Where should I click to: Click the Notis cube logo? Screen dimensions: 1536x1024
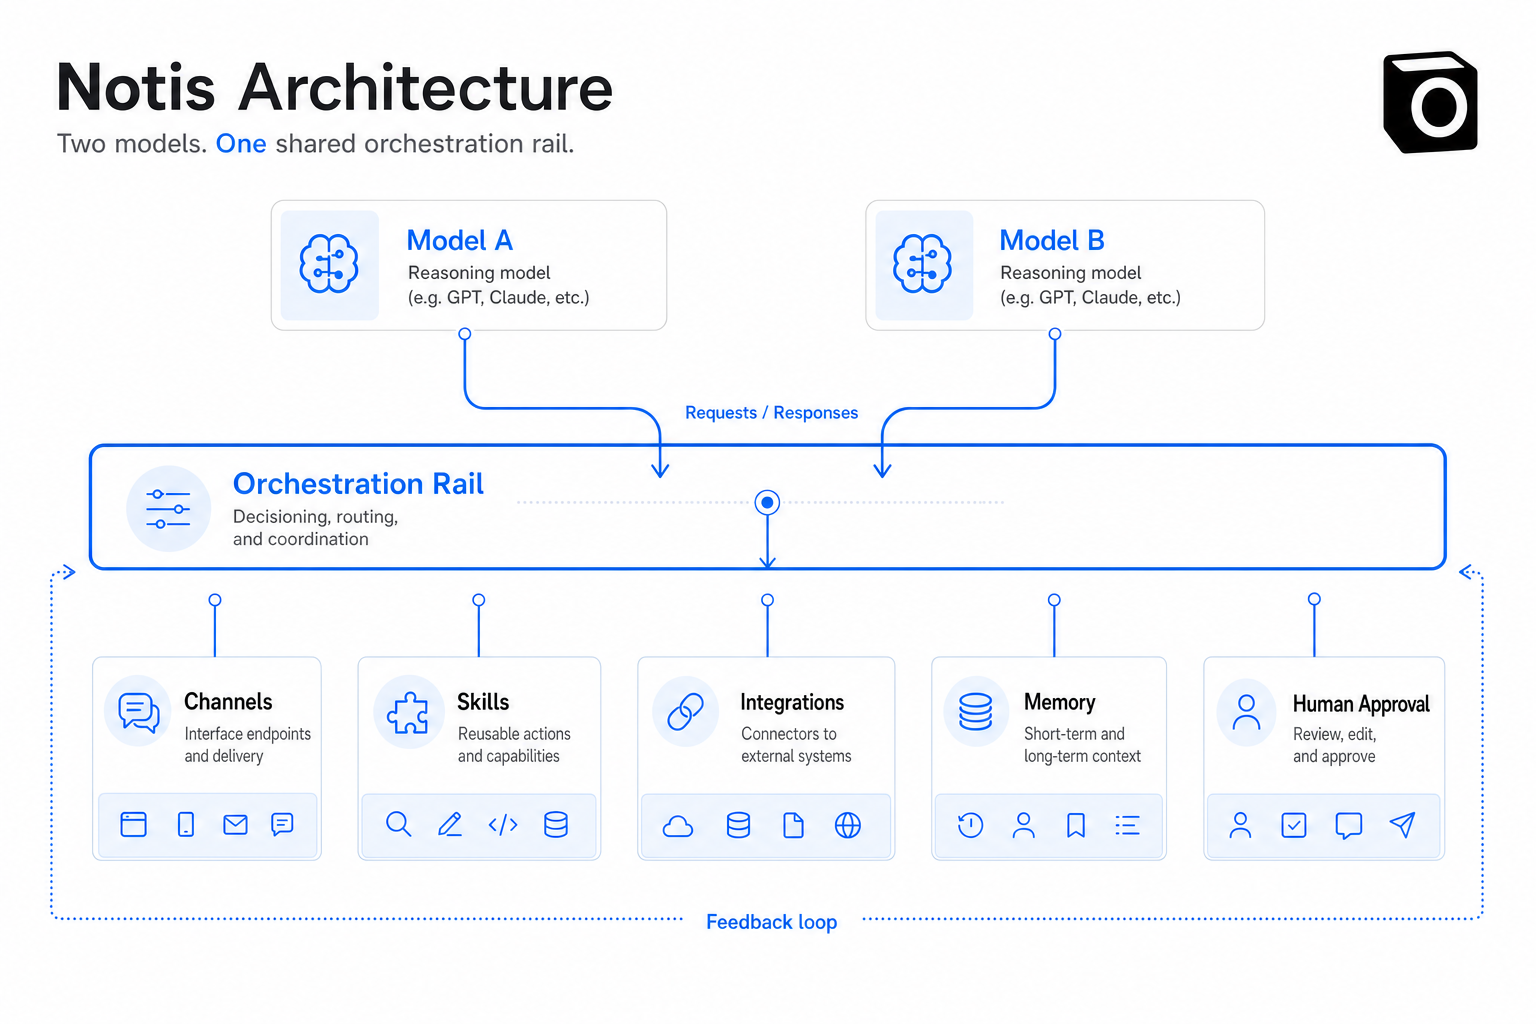(x=1430, y=102)
